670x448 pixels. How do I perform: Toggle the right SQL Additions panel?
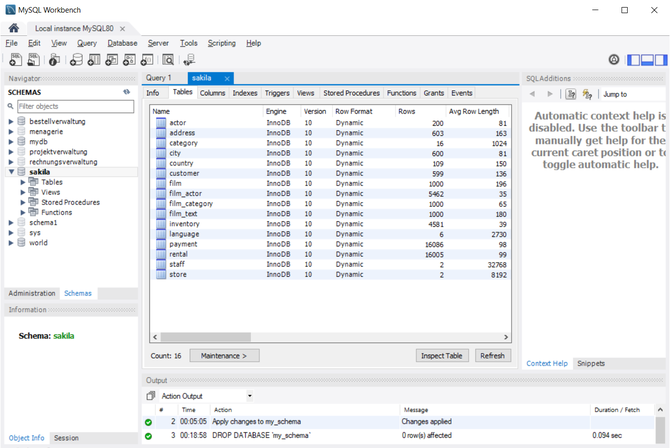tap(661, 60)
